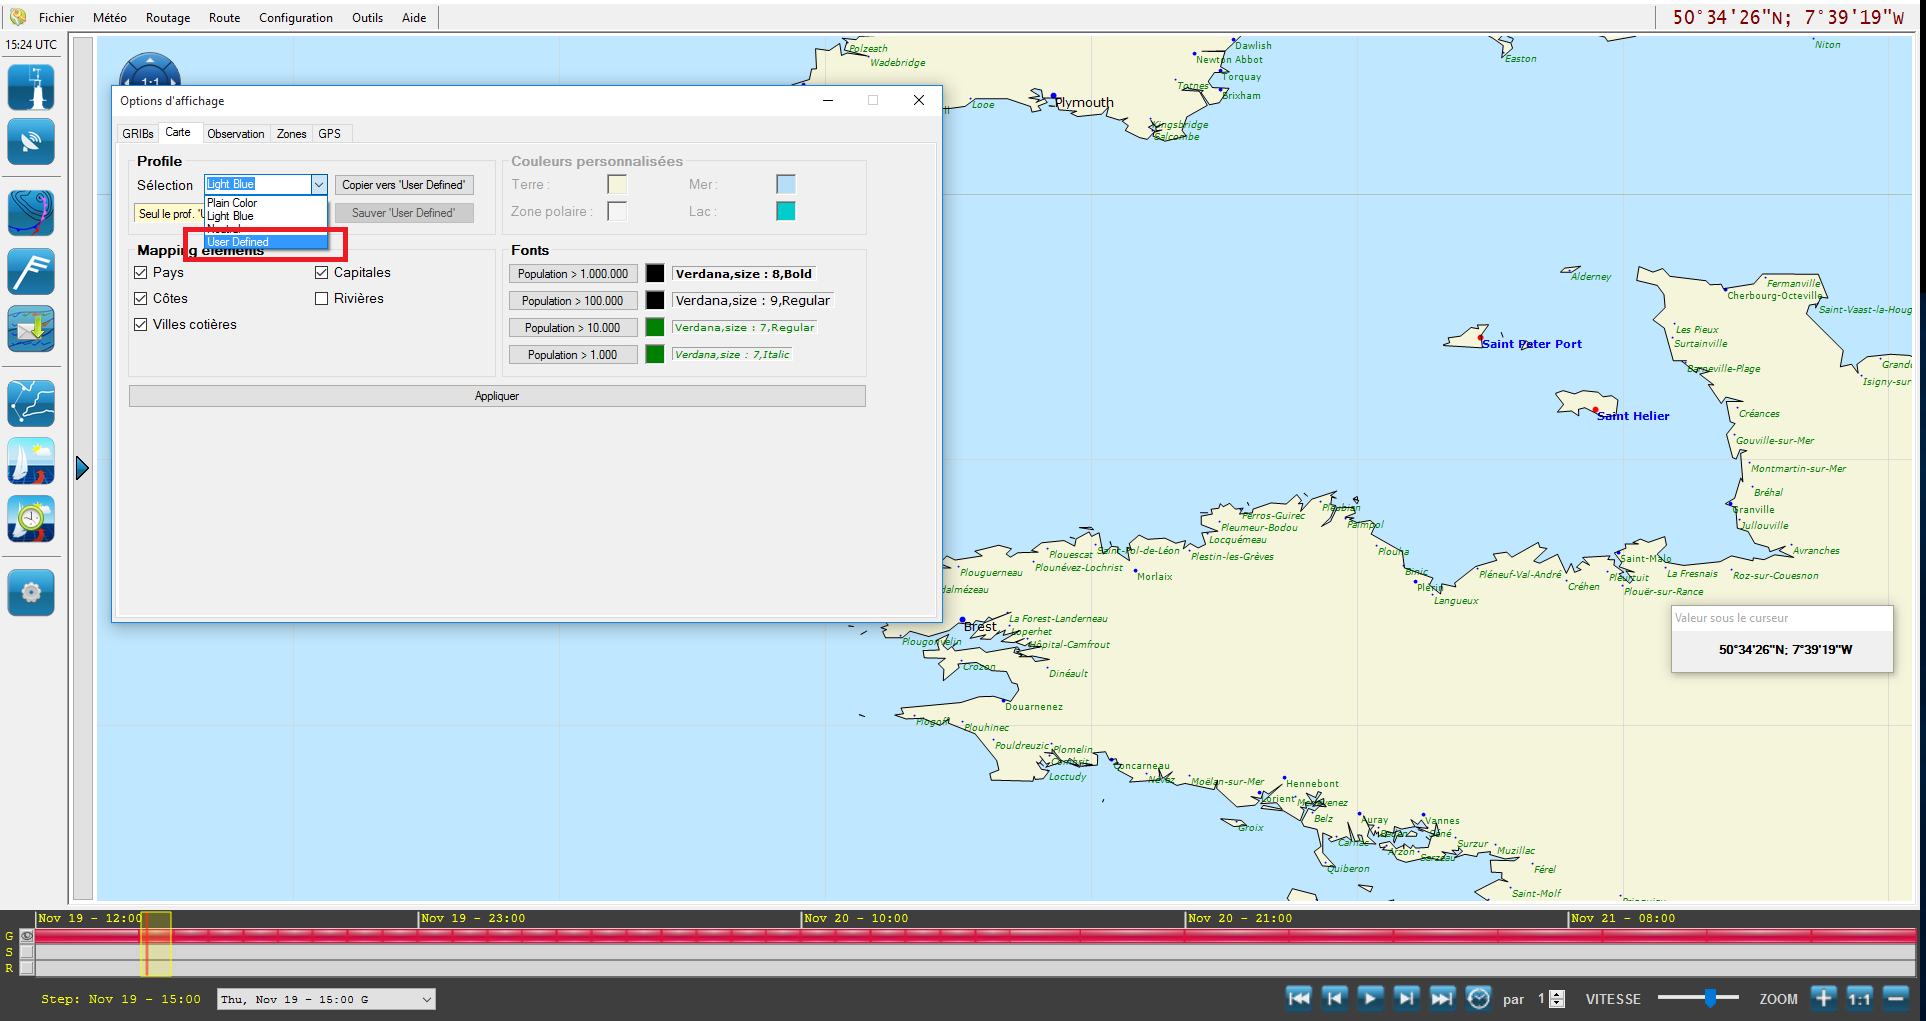Open the Routage menu
Viewport: 1926px width, 1021px height.
[x=167, y=18]
